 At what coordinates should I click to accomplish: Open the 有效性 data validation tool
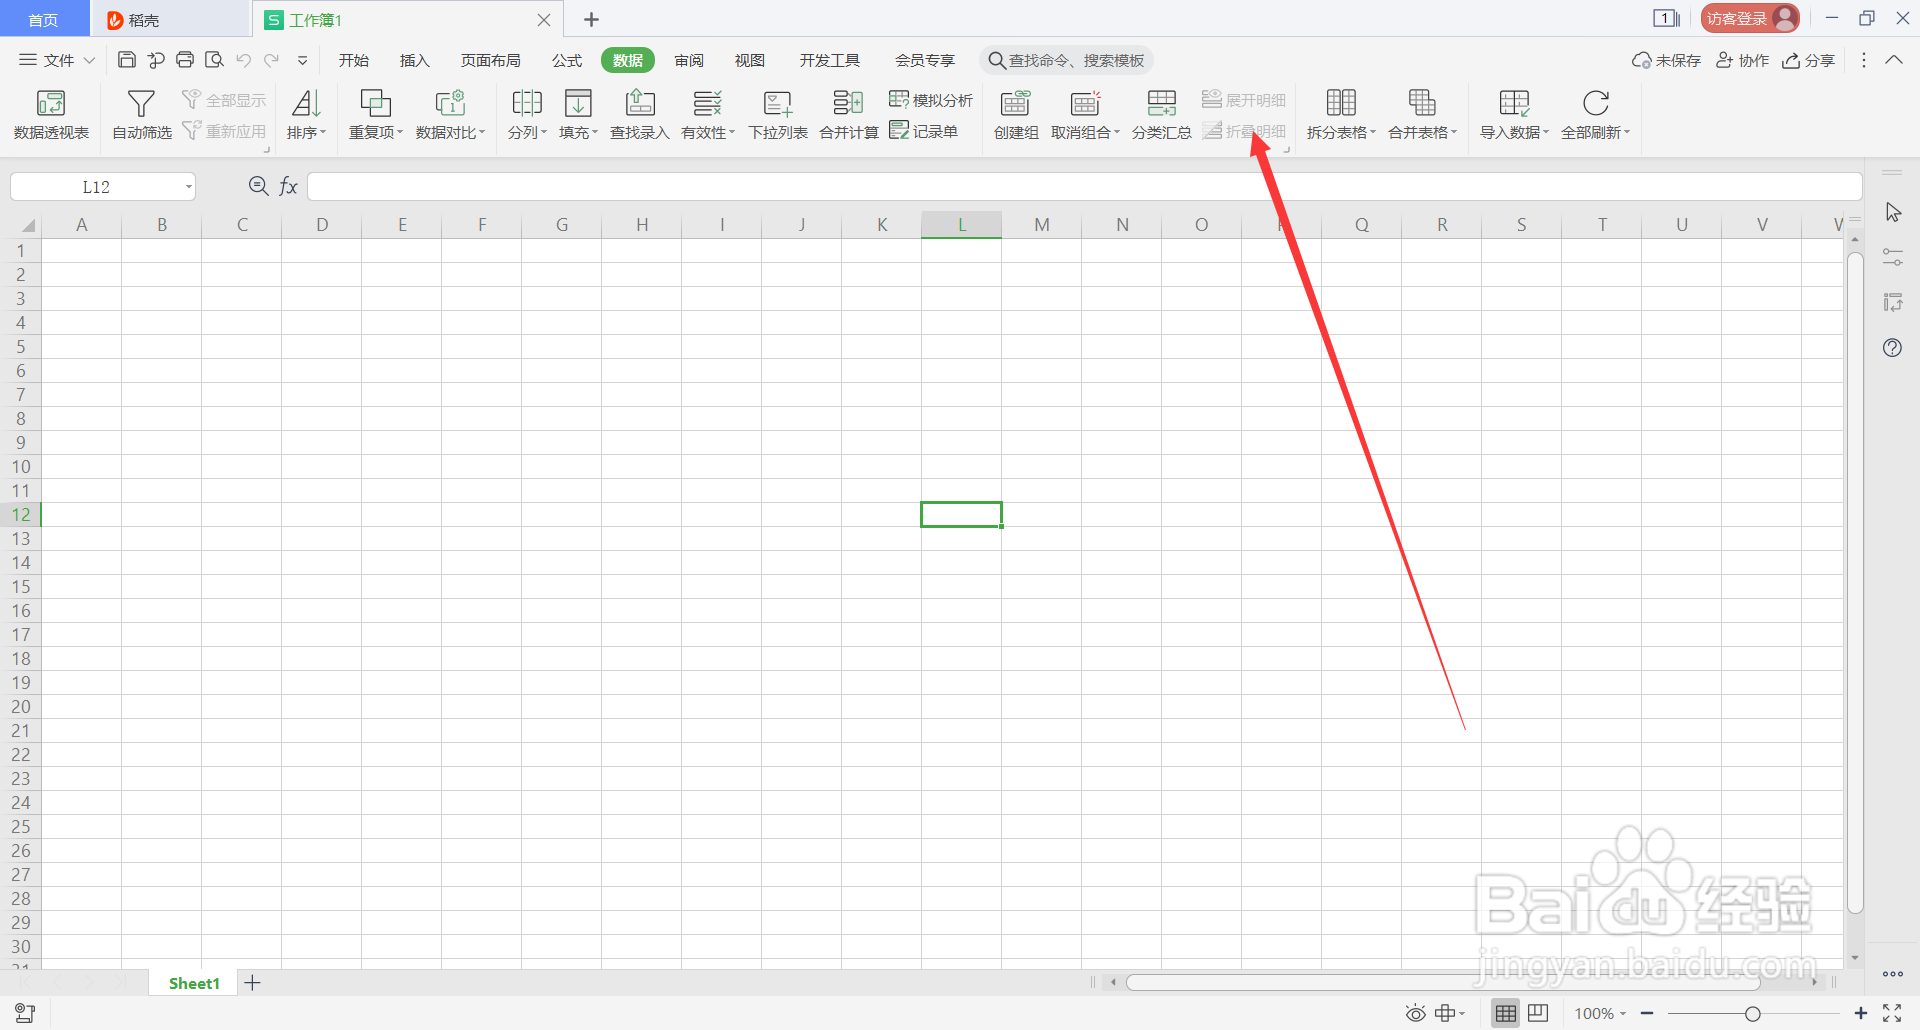(x=707, y=115)
